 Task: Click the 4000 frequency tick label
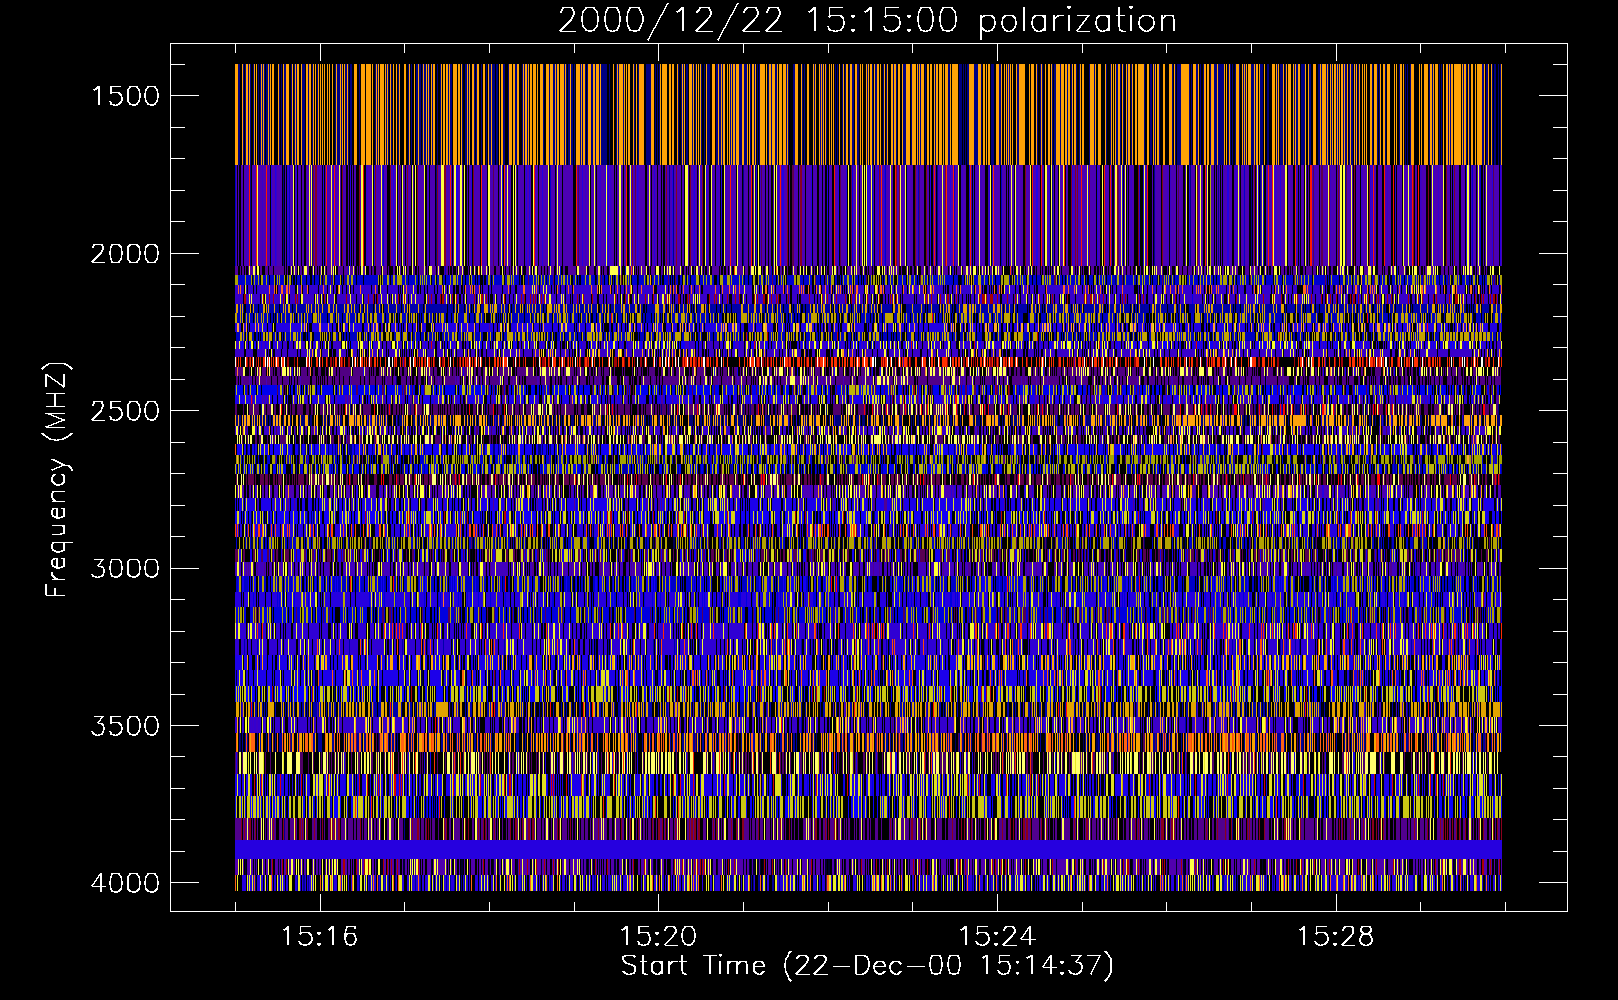pos(125,883)
